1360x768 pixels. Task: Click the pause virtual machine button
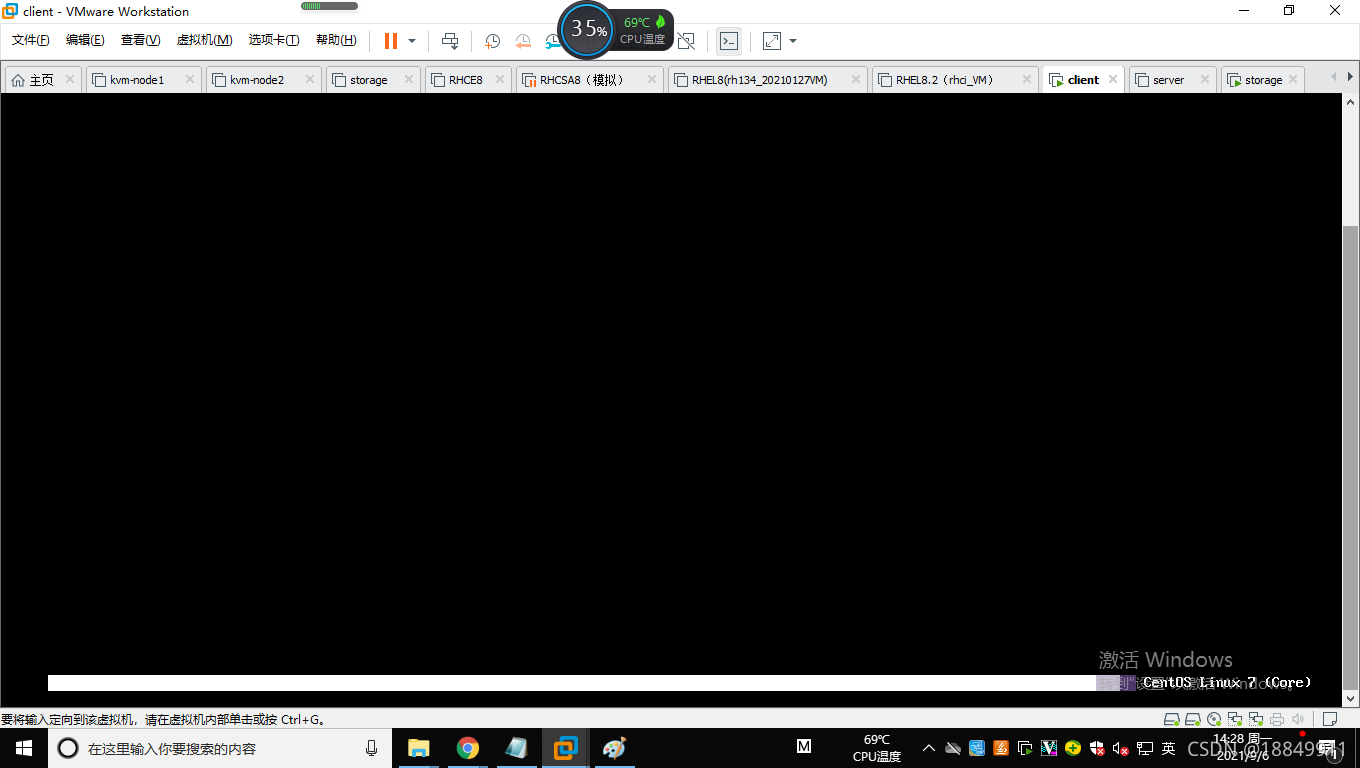(391, 41)
